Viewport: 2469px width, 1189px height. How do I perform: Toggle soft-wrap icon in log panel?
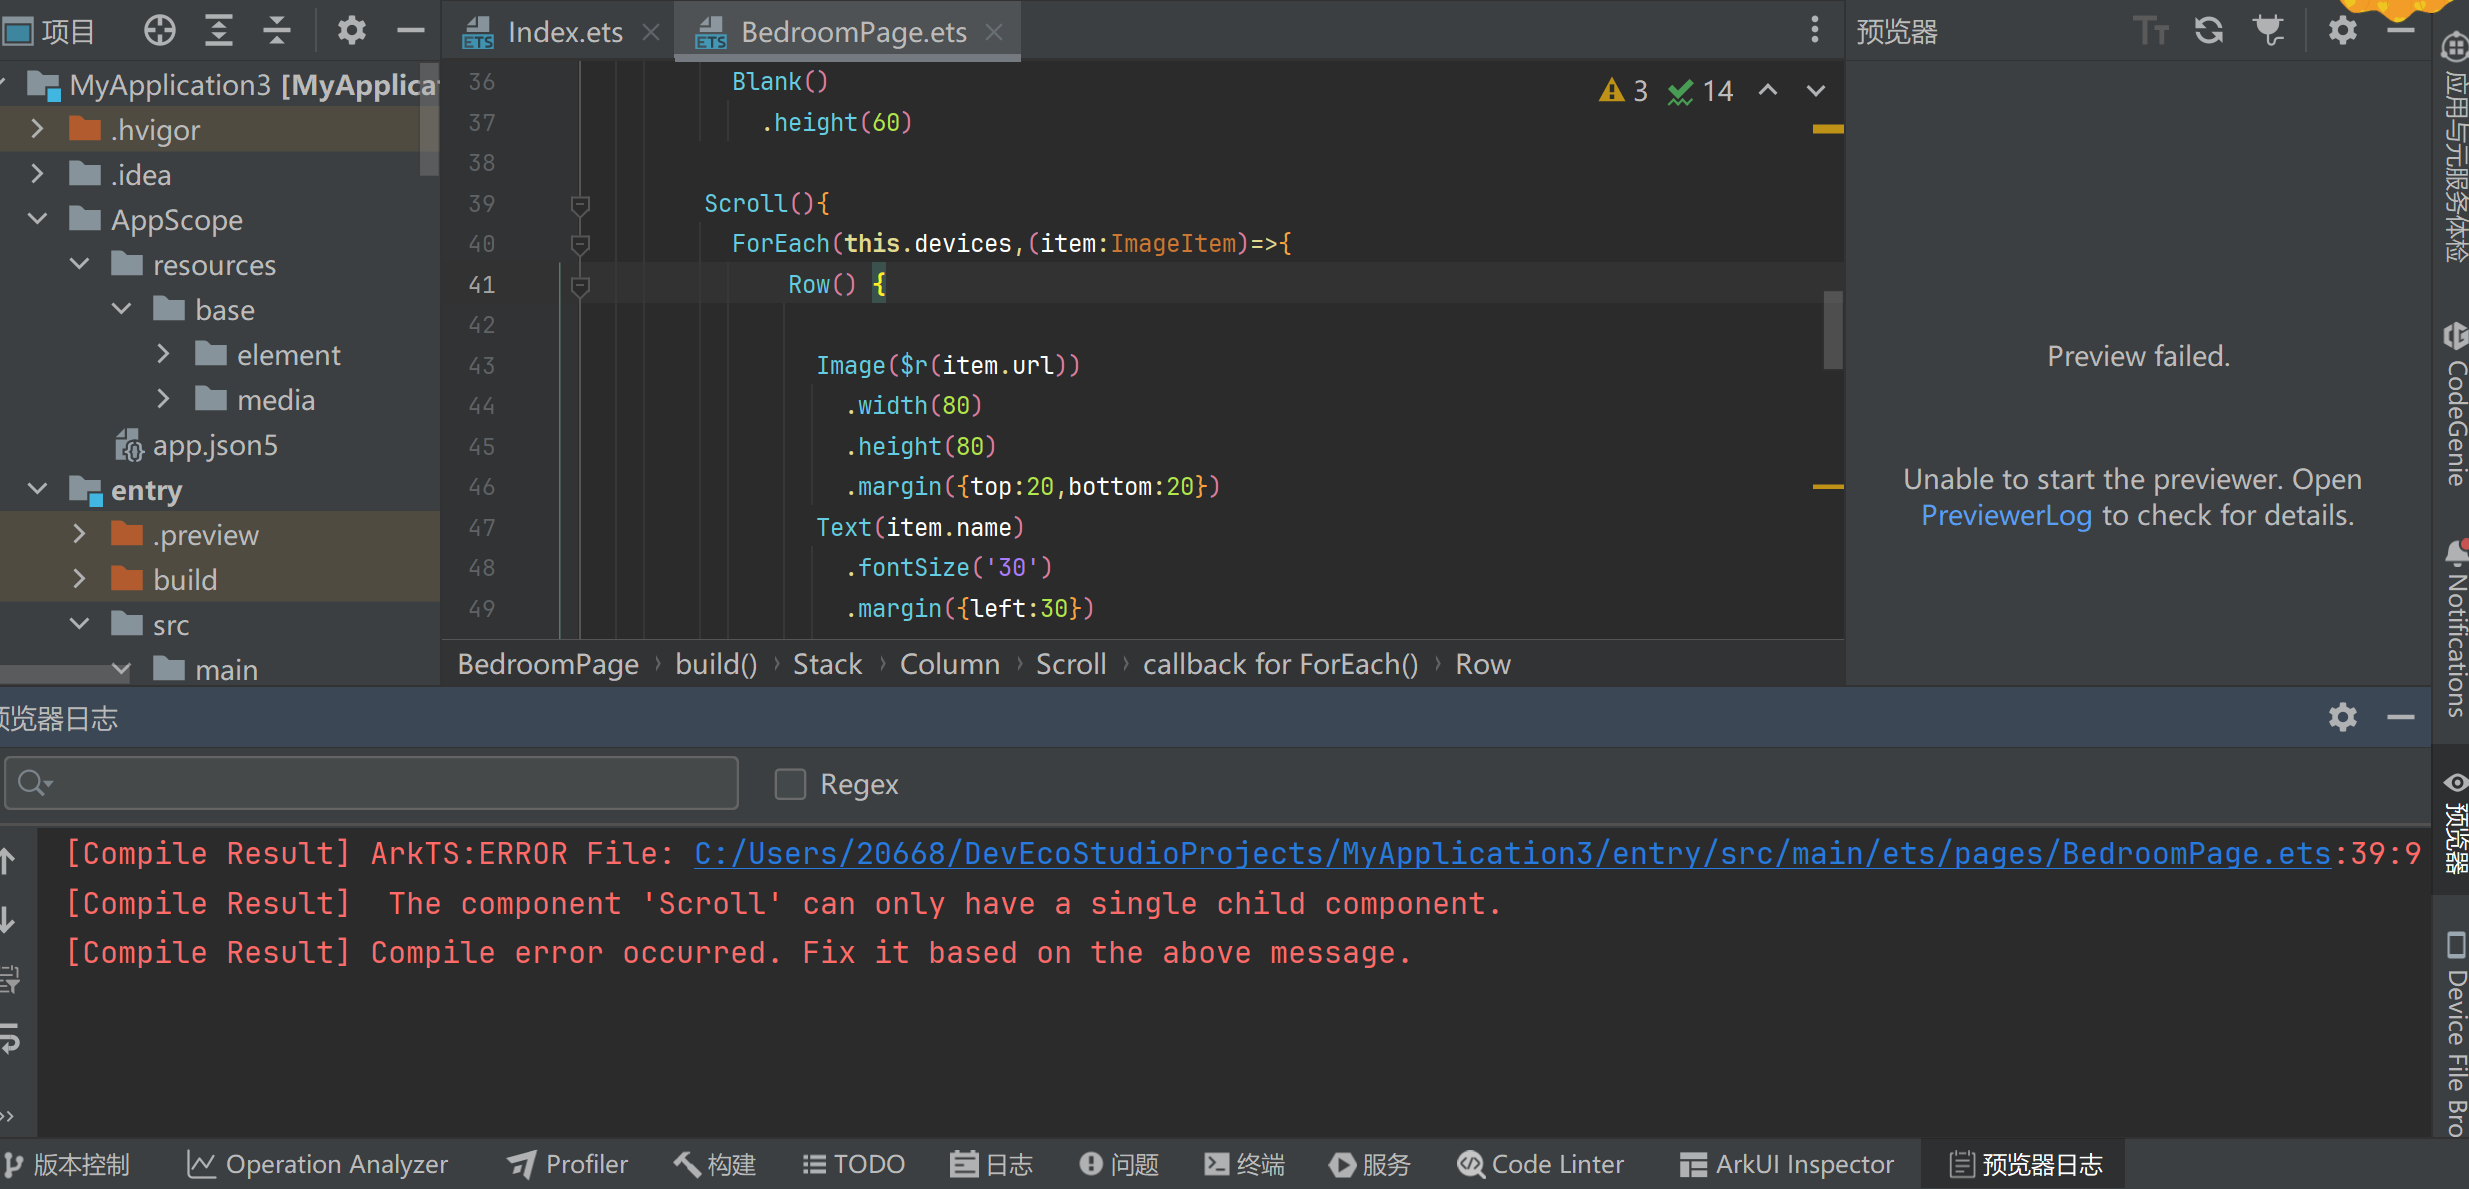9,1039
